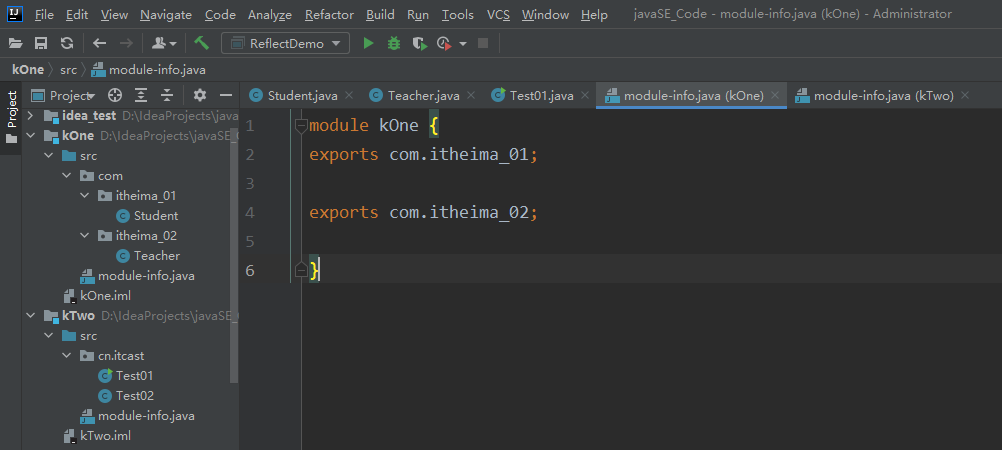Image resolution: width=1002 pixels, height=450 pixels.
Task: Open Project panel settings gear
Action: click(x=200, y=95)
